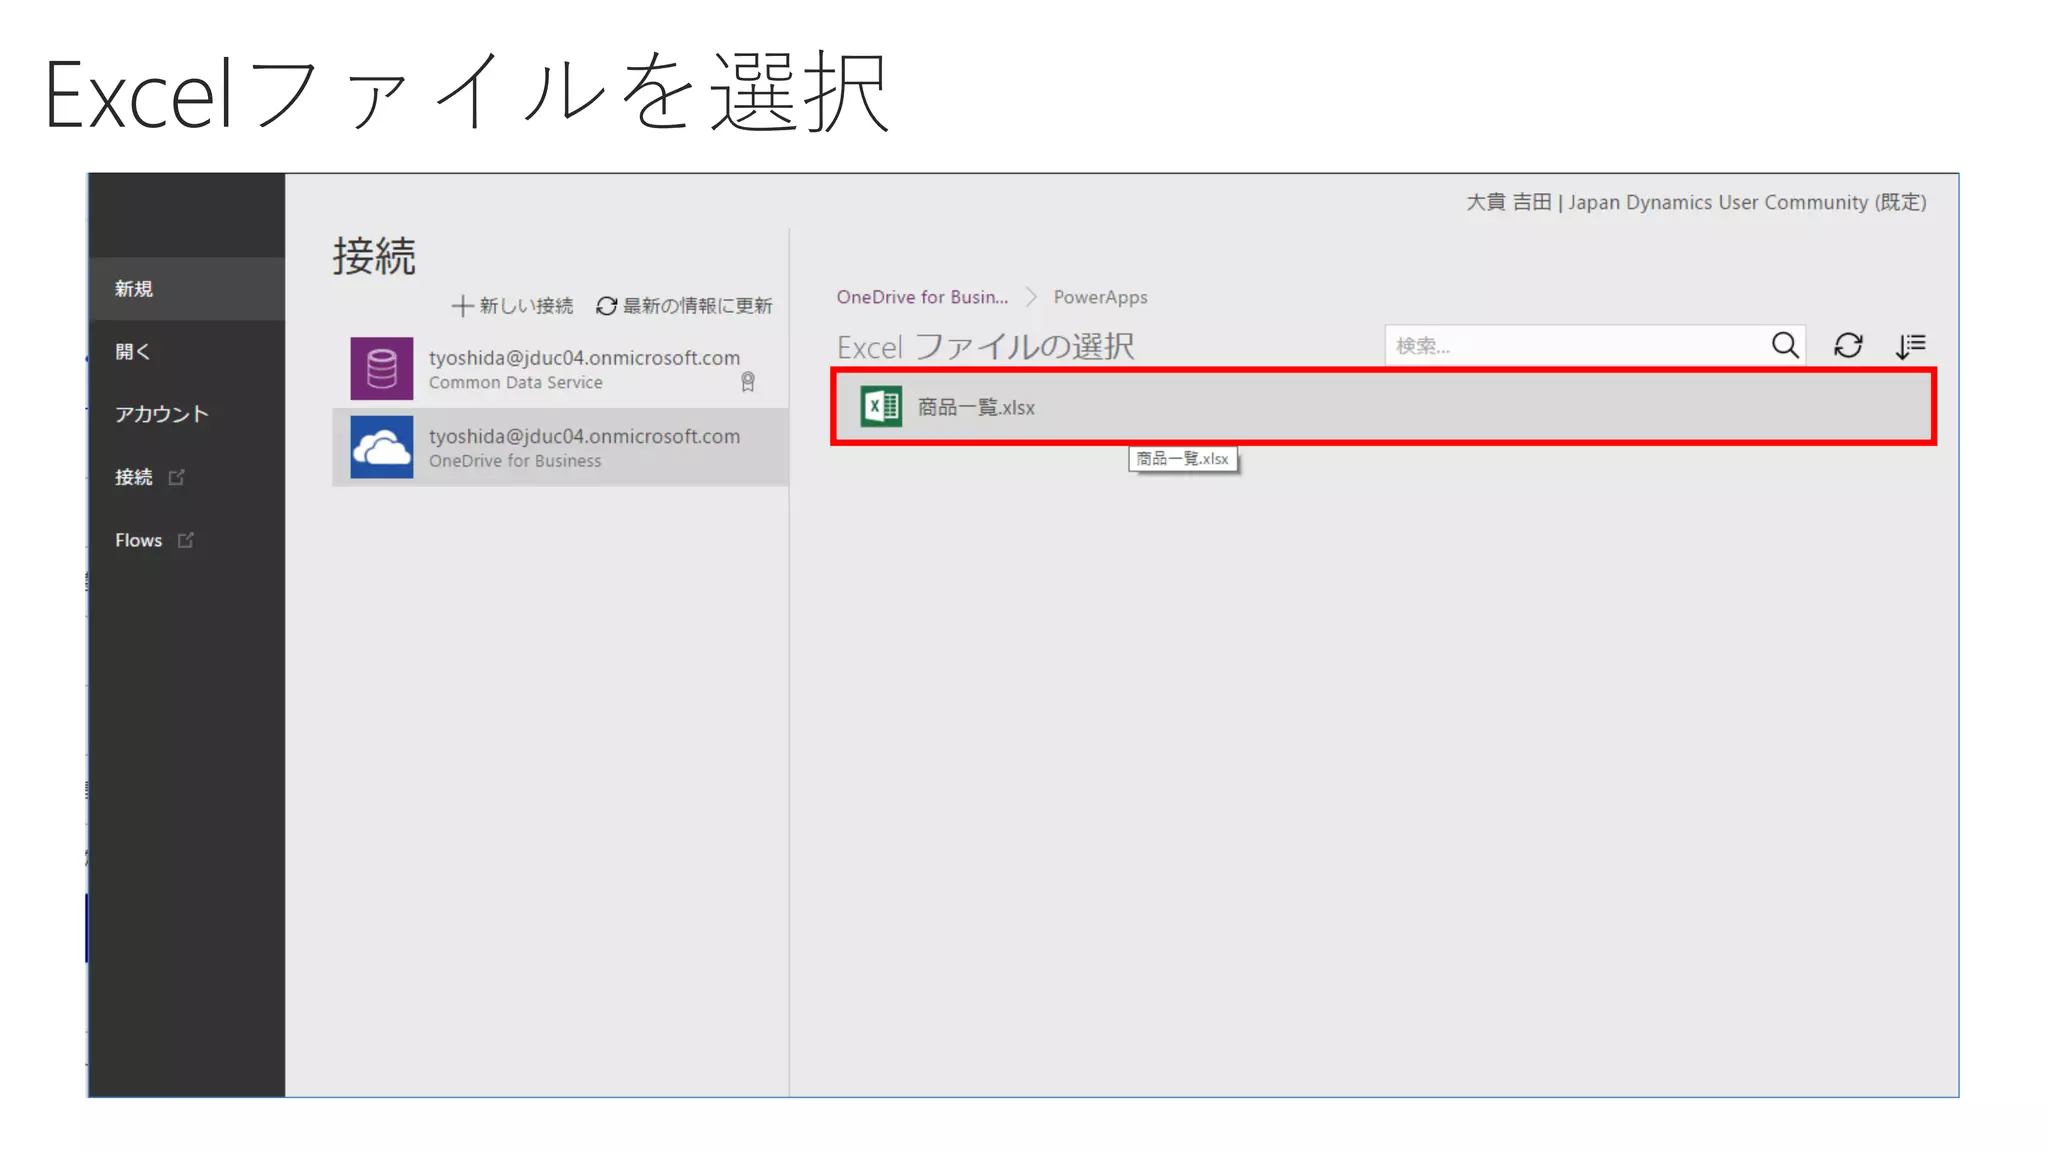Select 開く in the sidebar
The image size is (2048, 1152).
click(x=186, y=351)
